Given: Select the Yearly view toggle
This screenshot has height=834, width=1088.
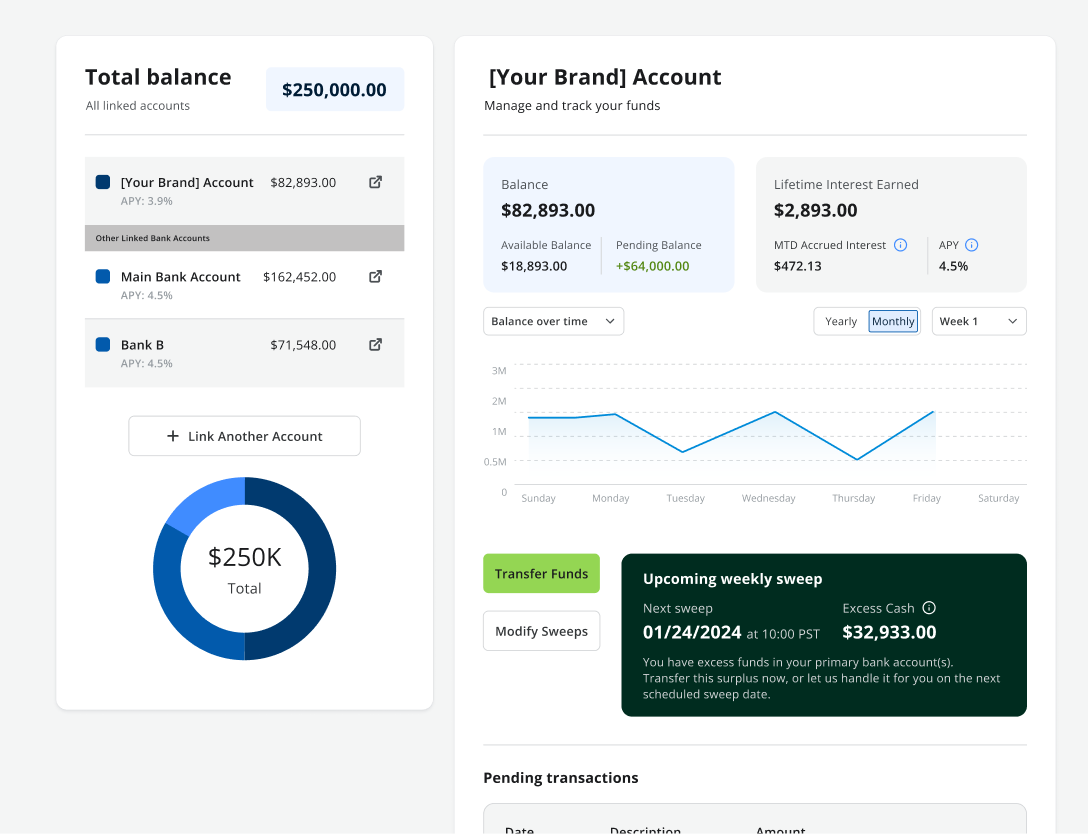Looking at the screenshot, I should pos(840,321).
